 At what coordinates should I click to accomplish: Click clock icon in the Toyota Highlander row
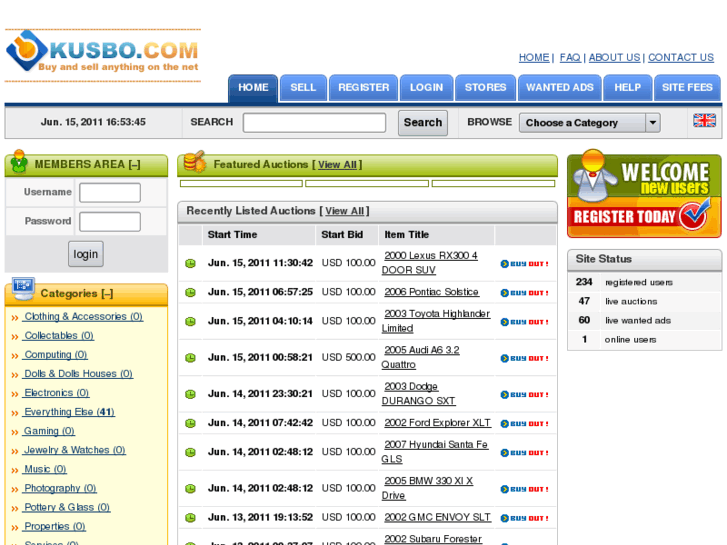[x=190, y=321]
